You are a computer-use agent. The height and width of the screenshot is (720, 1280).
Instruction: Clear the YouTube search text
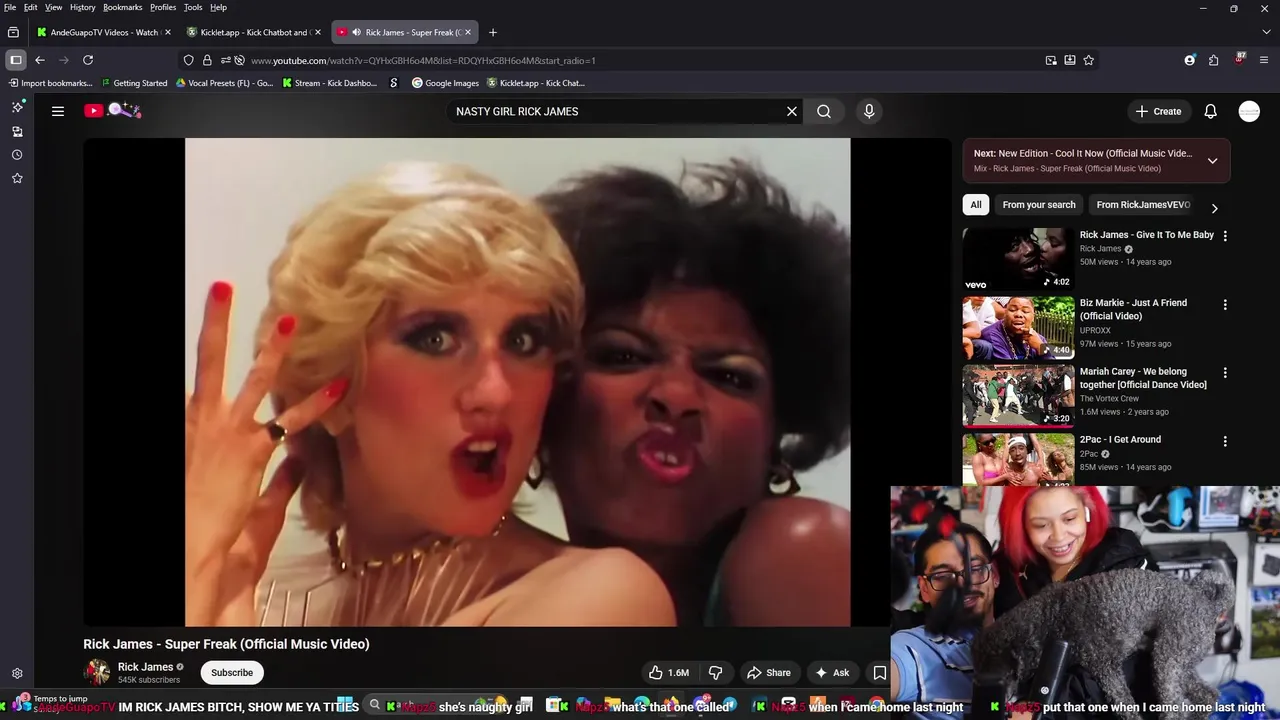coord(792,111)
